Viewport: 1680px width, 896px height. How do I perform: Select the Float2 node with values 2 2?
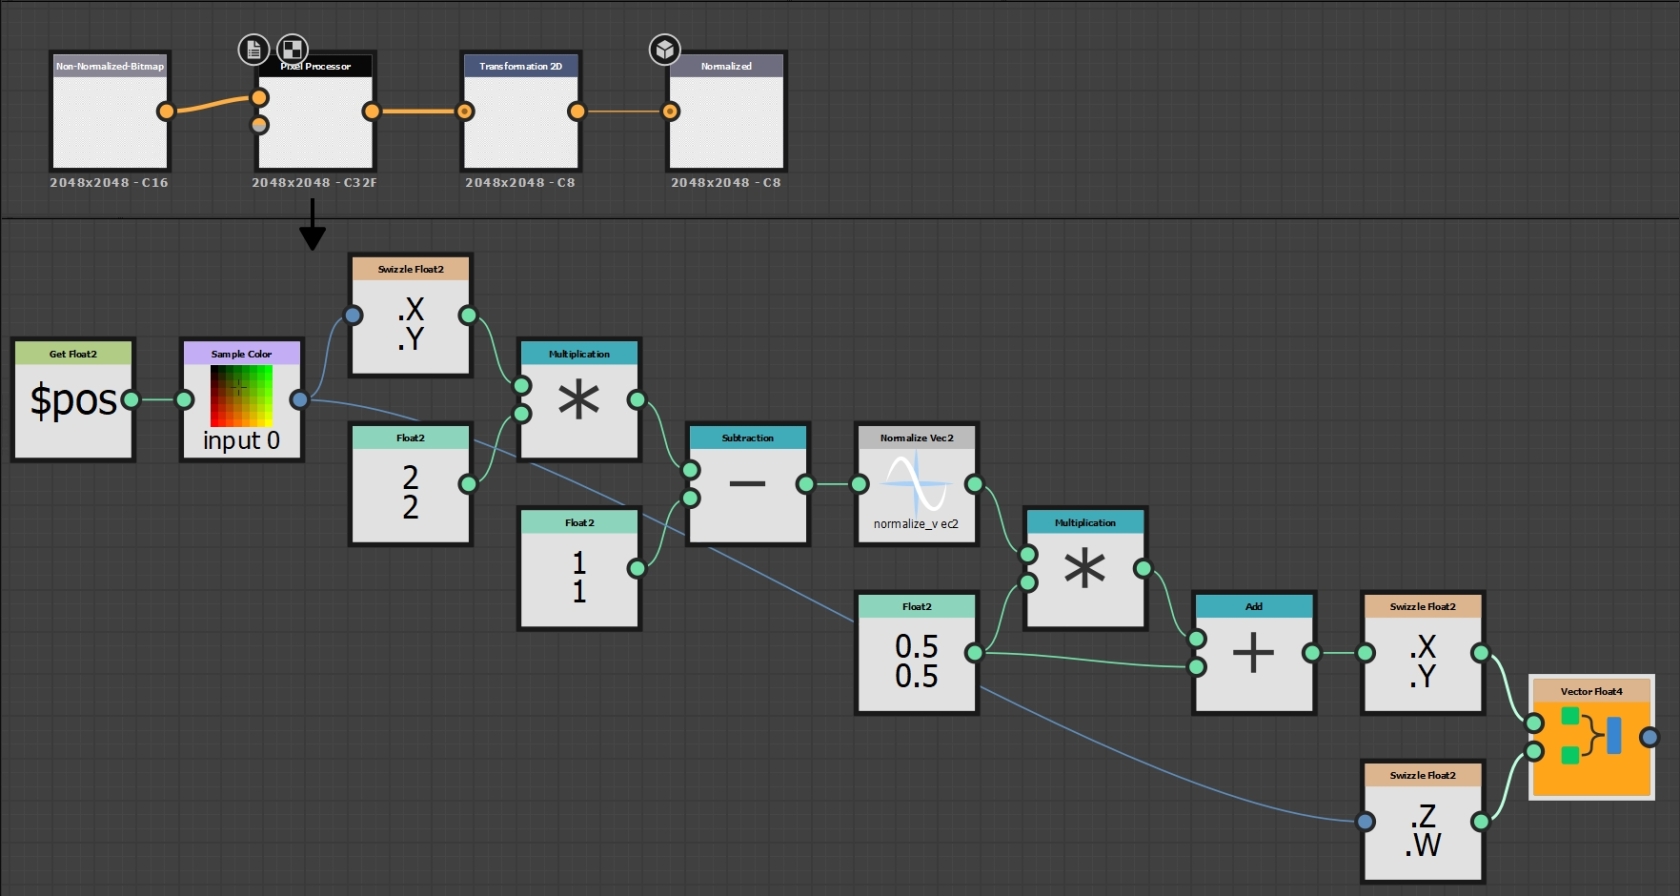click(410, 484)
